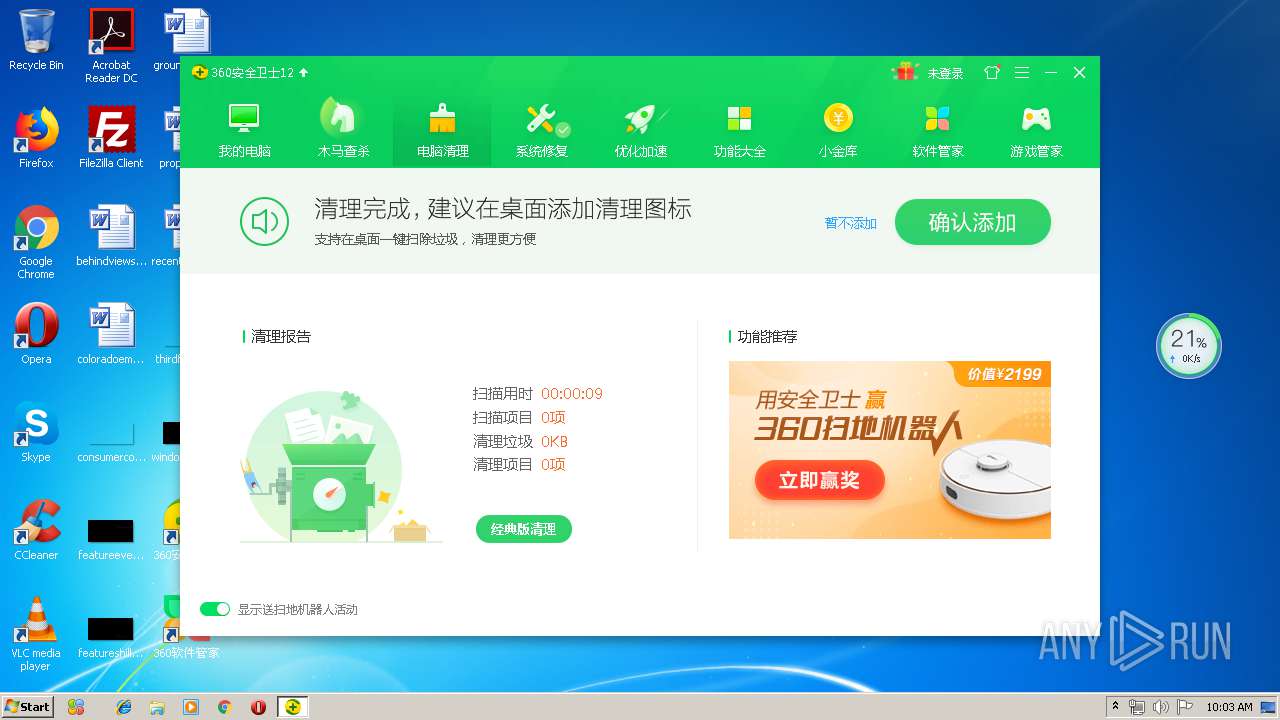This screenshot has height=720, width=1280.
Task: Open VLC media player desktop icon
Action: click(36, 634)
